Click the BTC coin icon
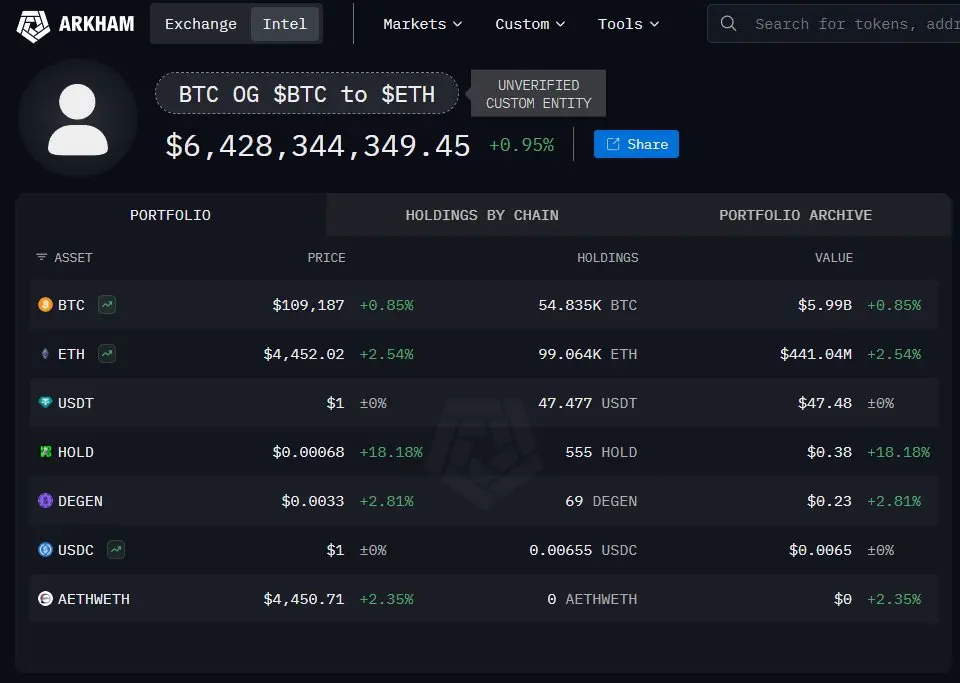 point(45,305)
